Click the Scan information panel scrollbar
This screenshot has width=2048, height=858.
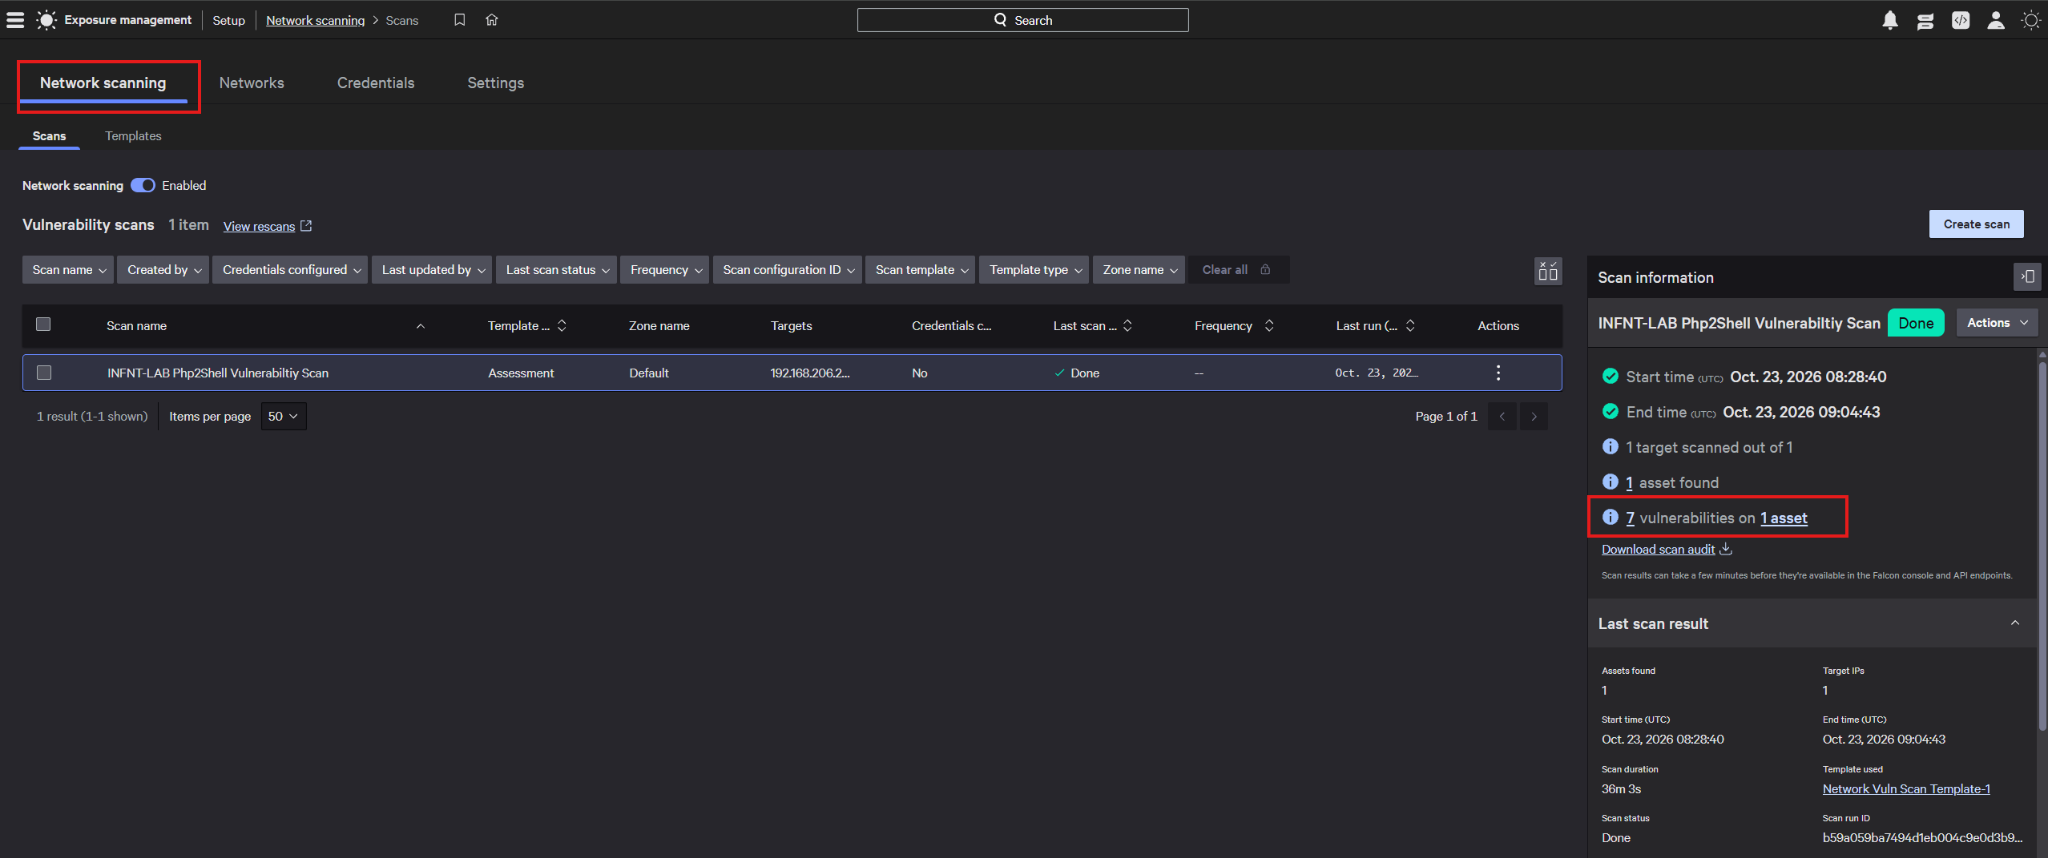coord(2042,545)
